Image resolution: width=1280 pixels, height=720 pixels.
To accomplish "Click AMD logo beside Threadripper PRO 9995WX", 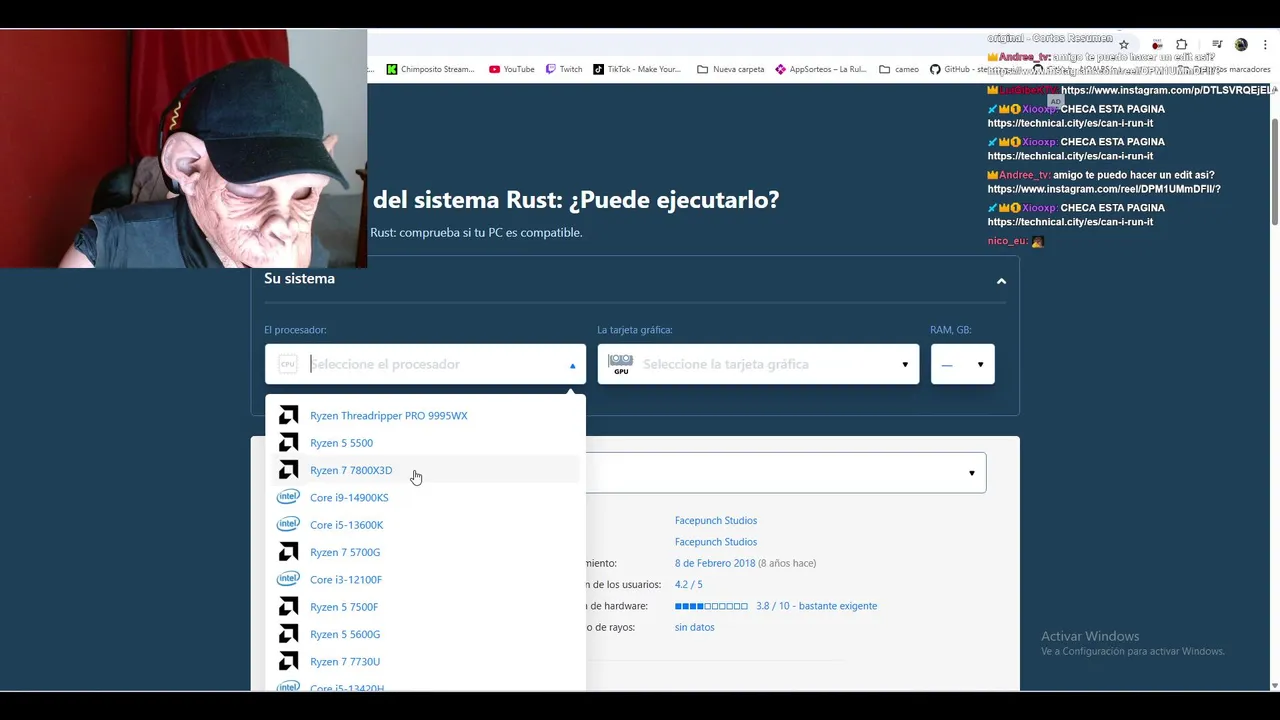I will [288, 415].
